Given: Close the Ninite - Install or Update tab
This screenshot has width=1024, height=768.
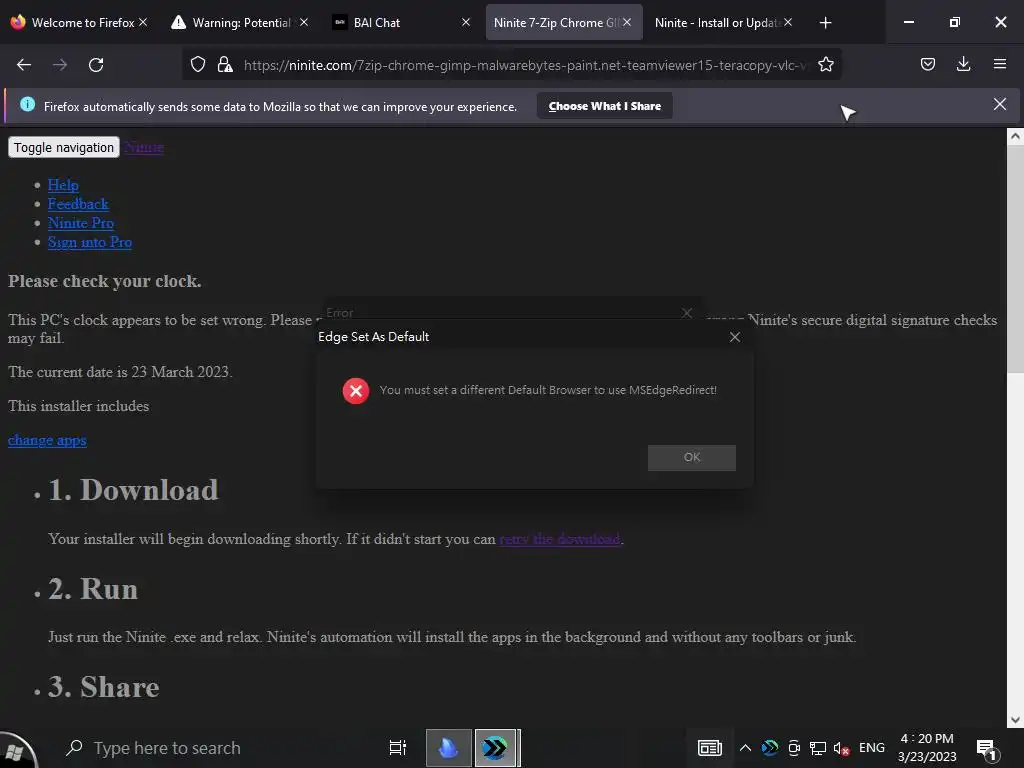Looking at the screenshot, I should [788, 22].
